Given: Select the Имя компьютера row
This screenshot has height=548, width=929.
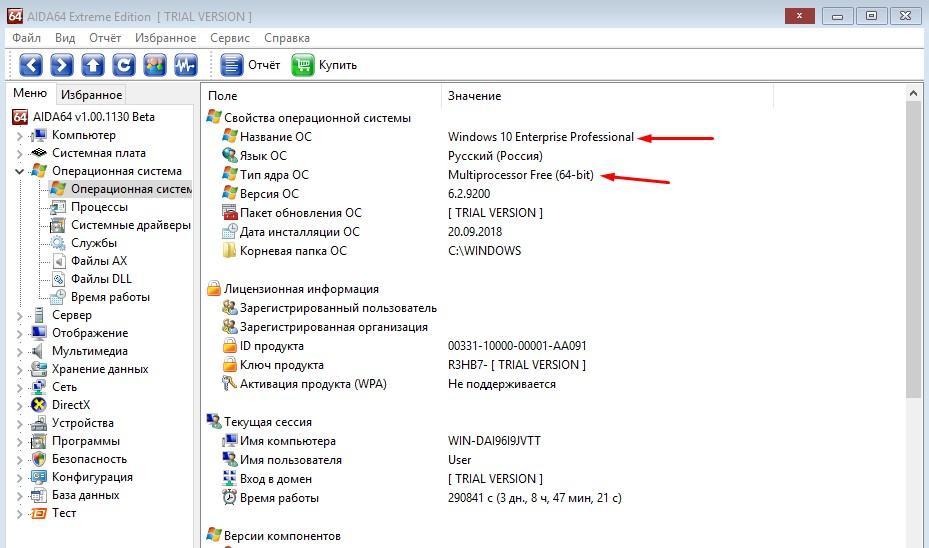Looking at the screenshot, I should point(381,441).
